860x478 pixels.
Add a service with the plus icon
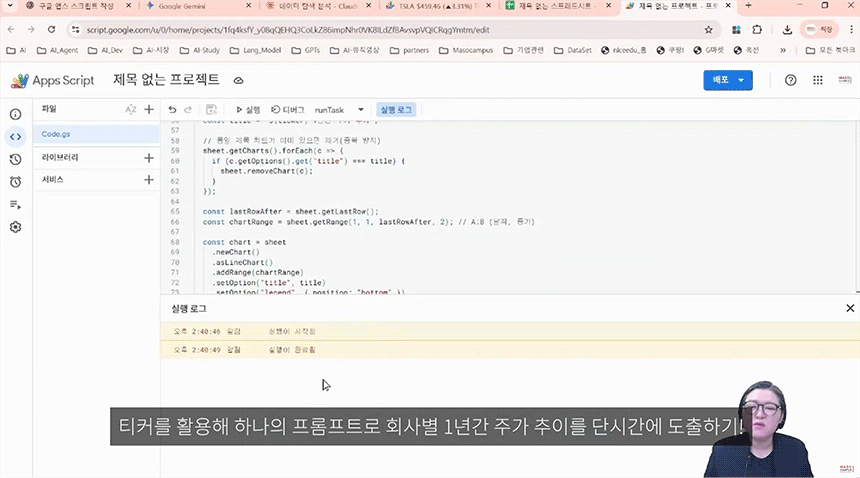(149, 180)
